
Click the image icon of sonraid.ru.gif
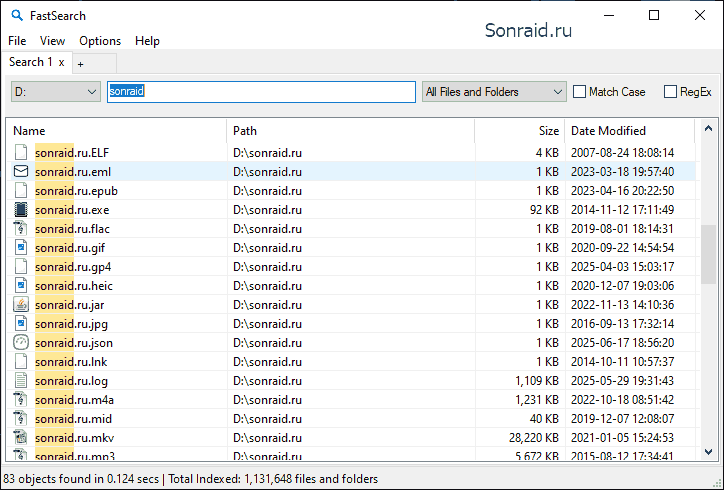click(21, 247)
